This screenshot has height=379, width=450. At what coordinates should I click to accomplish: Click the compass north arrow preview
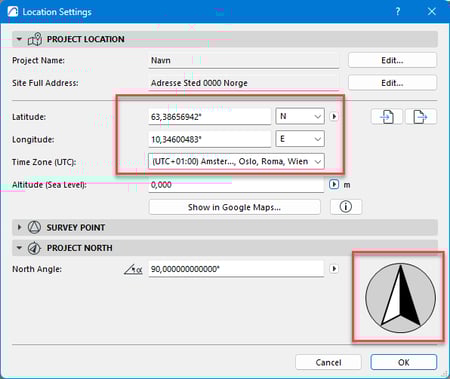coord(400,298)
